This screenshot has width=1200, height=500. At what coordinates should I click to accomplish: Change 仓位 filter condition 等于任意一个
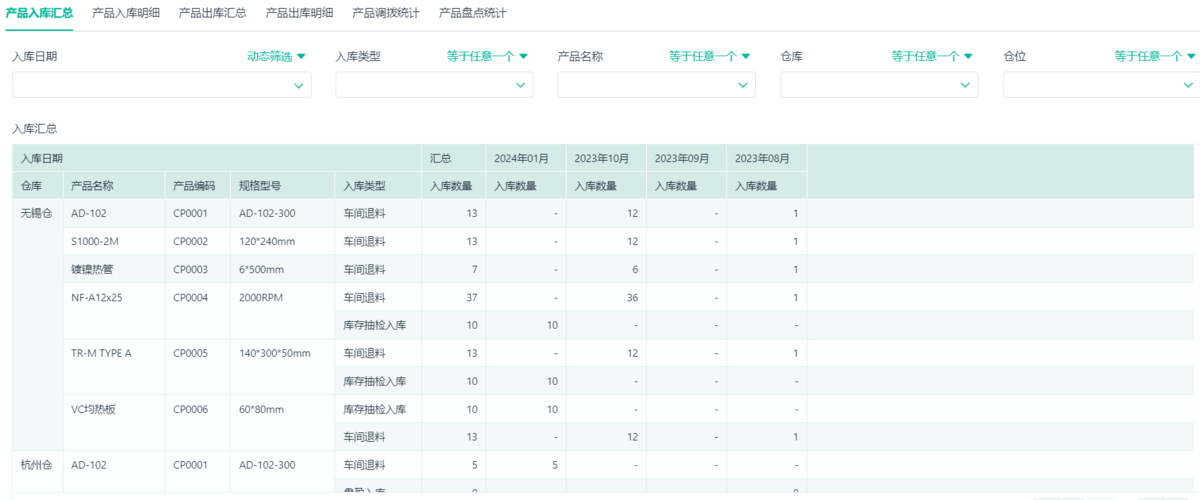(1155, 57)
